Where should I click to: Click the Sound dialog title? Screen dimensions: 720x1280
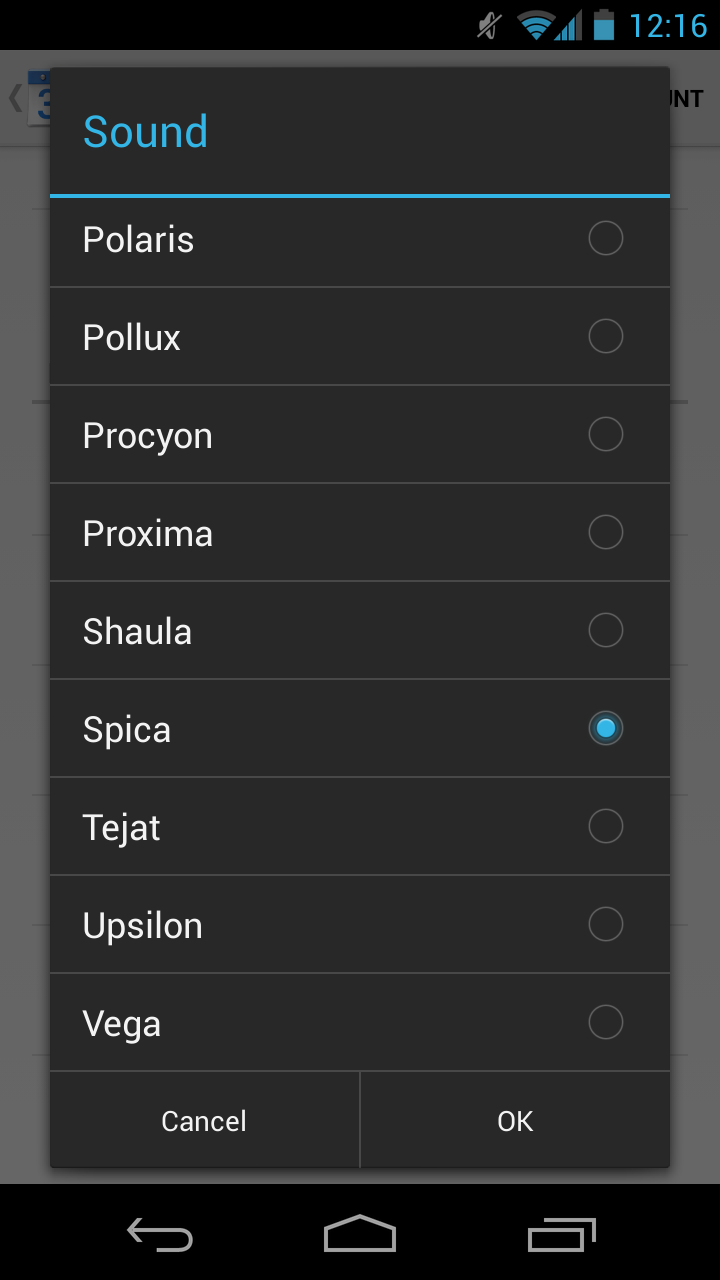pos(145,130)
